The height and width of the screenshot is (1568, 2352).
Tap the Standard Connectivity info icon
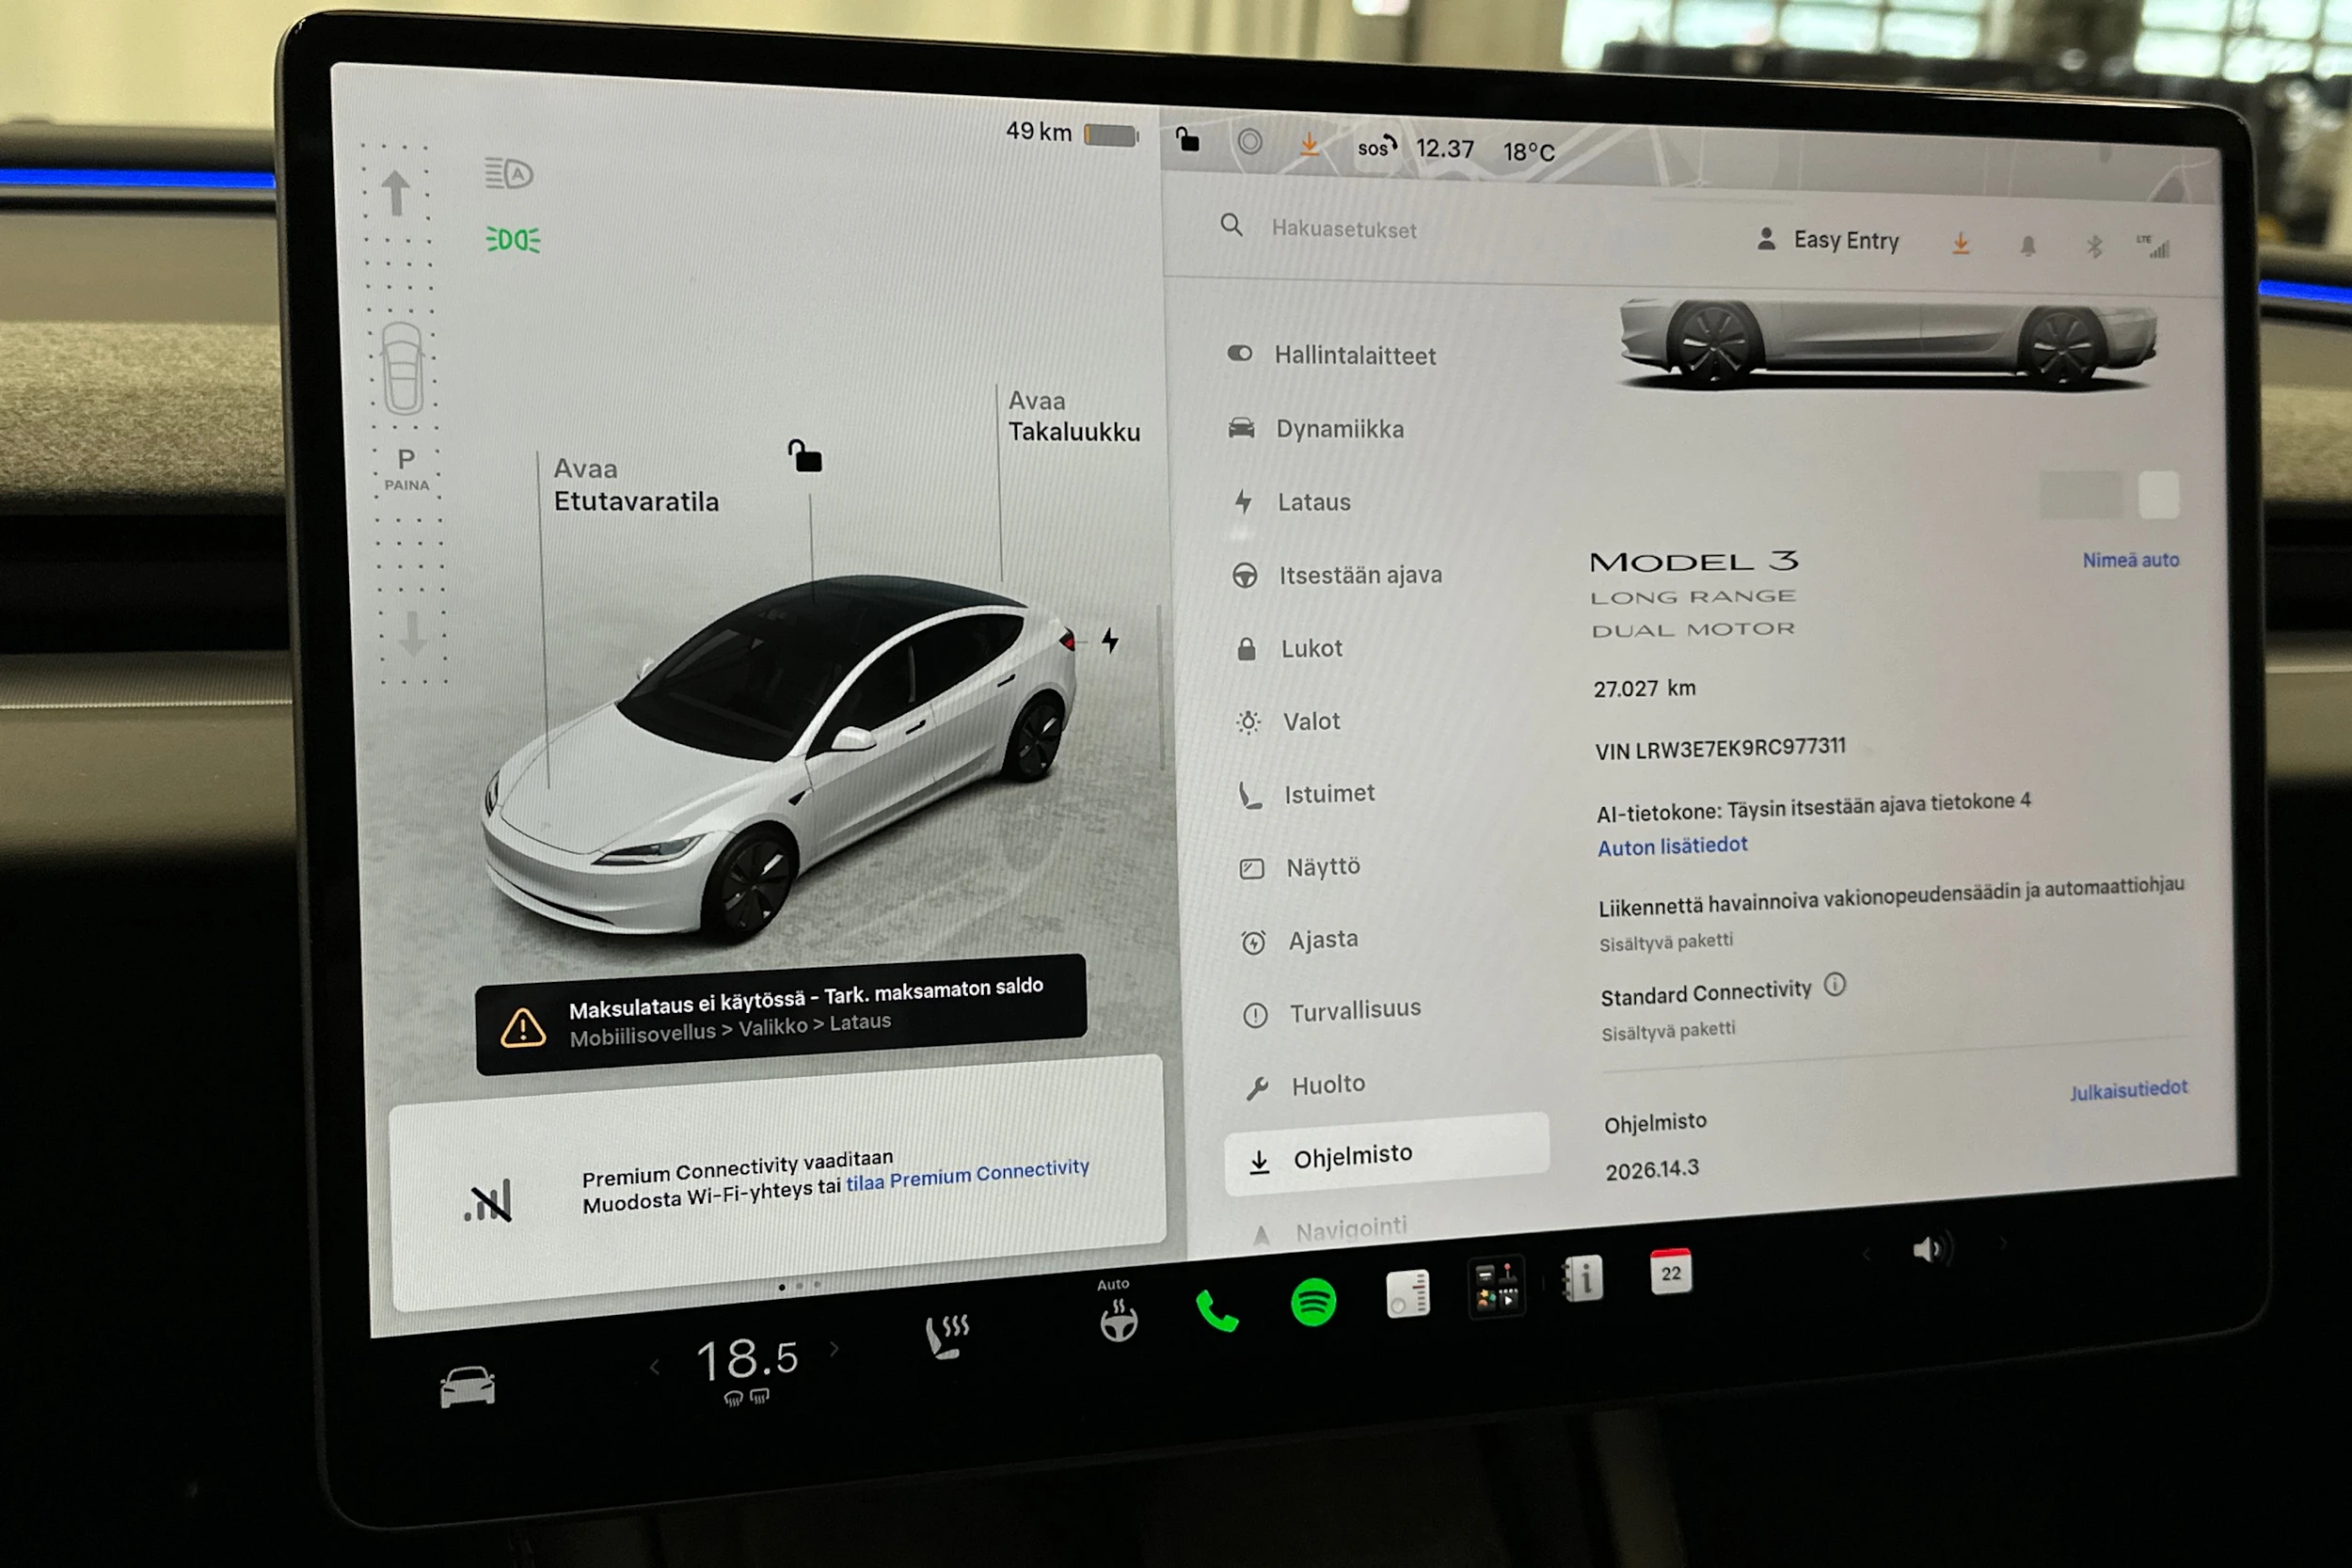point(1834,985)
